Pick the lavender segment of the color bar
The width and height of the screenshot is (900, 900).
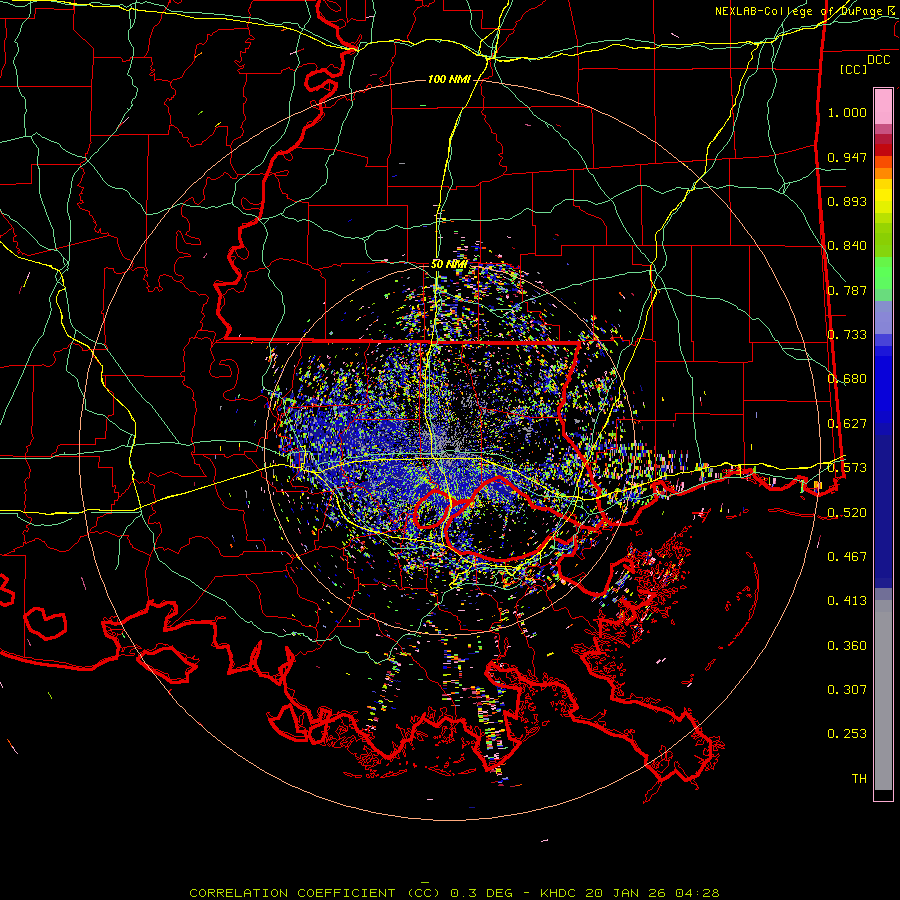(x=883, y=317)
